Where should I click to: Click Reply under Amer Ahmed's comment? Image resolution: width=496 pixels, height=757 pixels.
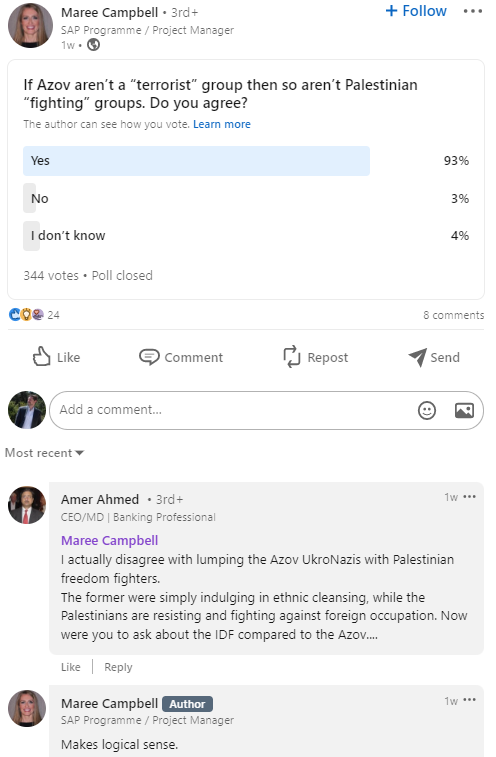[118, 667]
